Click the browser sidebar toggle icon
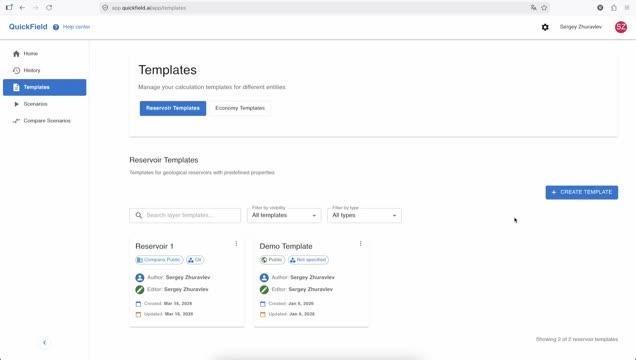Viewport: 636px width, 360px height. [9, 7]
